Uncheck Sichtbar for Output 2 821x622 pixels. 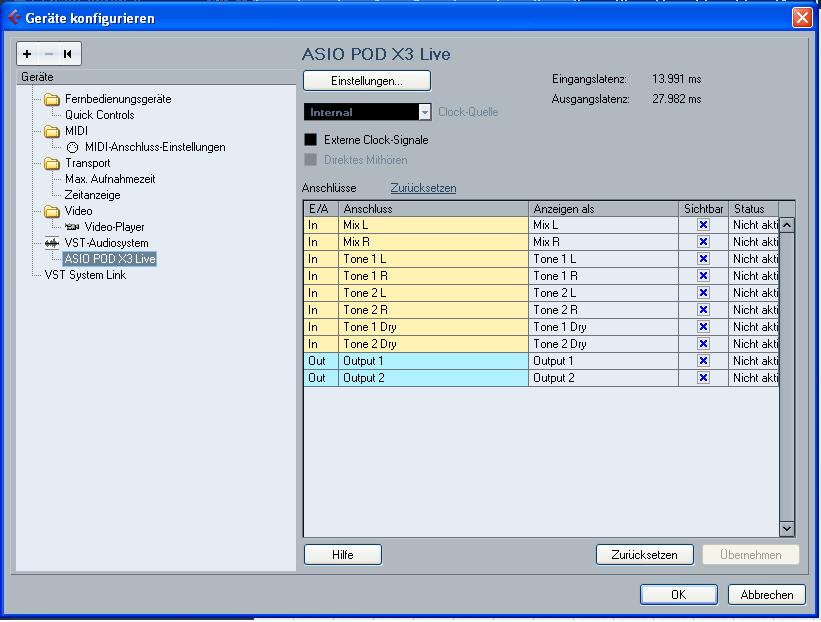pos(703,377)
